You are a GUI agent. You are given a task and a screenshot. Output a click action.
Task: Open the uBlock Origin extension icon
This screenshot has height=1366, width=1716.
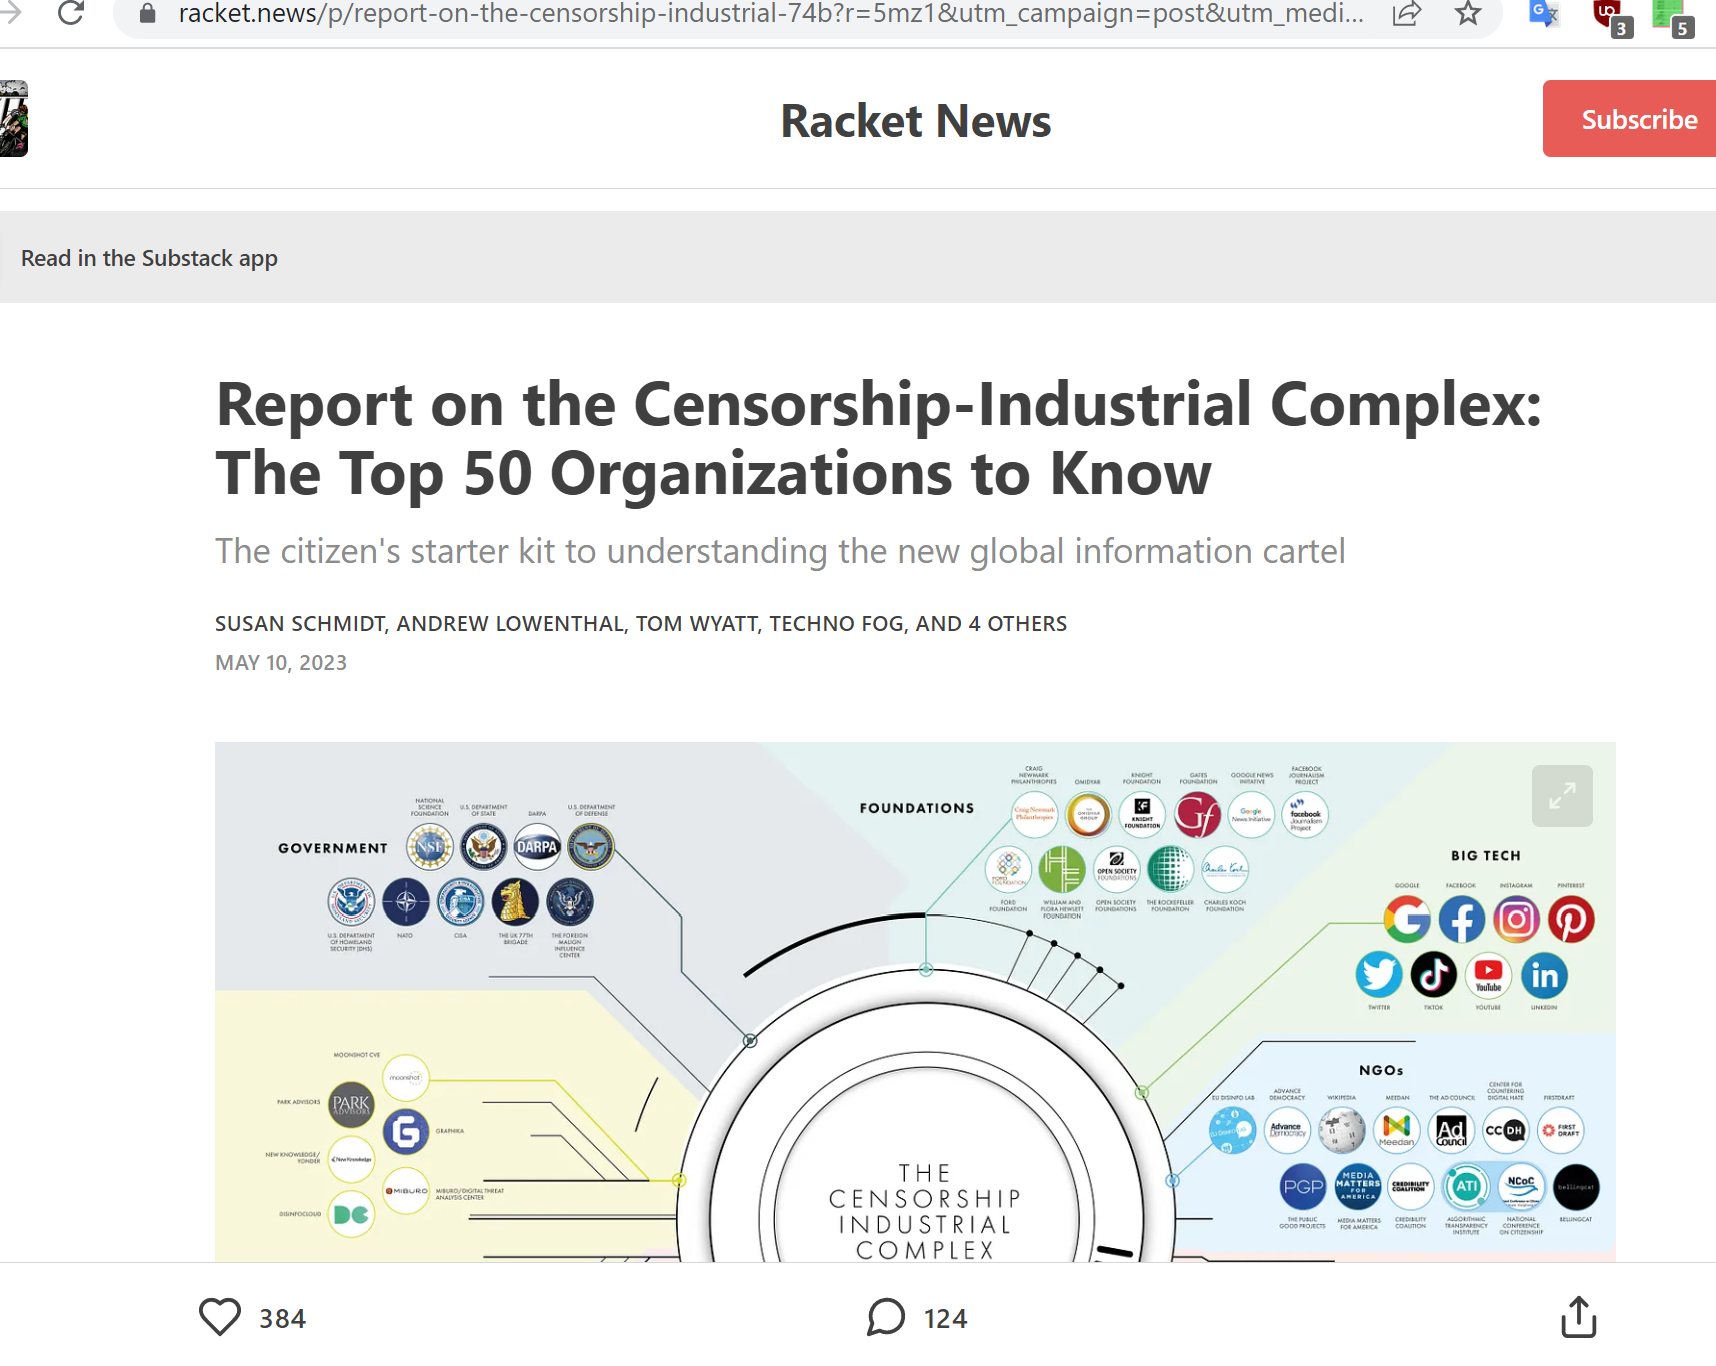(x=1609, y=14)
